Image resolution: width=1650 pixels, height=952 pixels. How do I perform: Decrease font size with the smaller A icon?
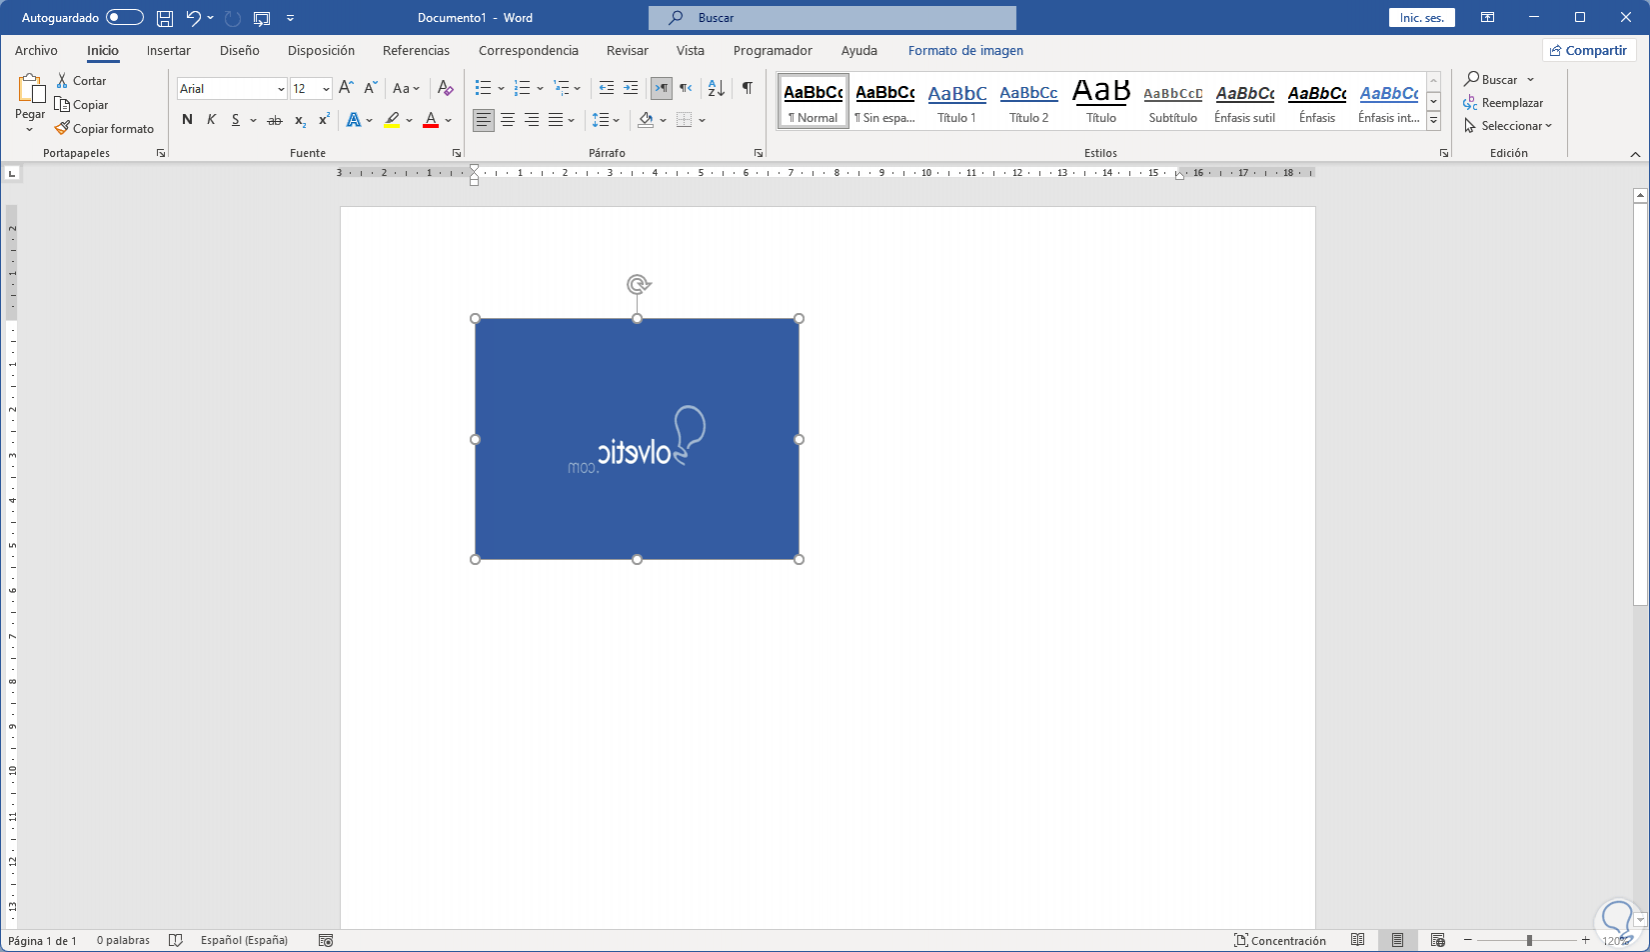pyautogui.click(x=370, y=88)
